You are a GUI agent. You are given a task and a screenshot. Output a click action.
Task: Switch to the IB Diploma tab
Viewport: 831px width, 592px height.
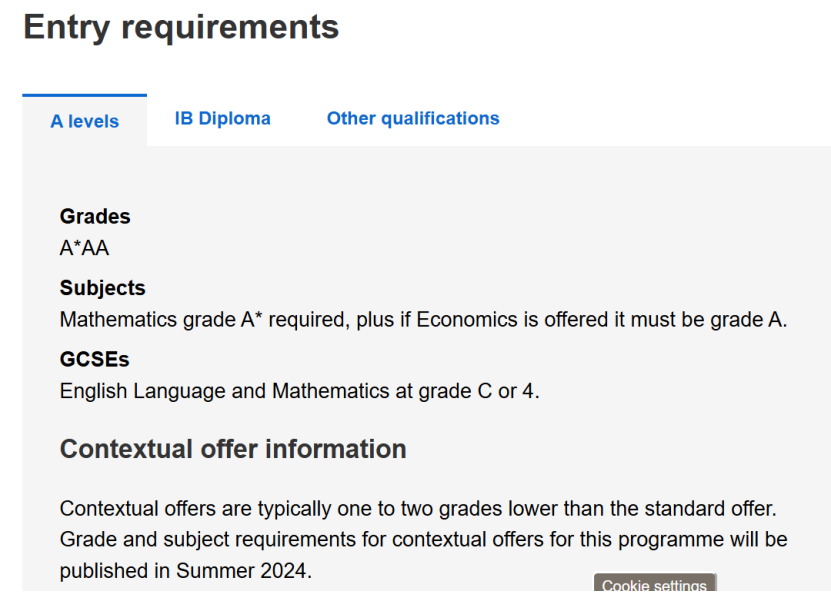223,118
